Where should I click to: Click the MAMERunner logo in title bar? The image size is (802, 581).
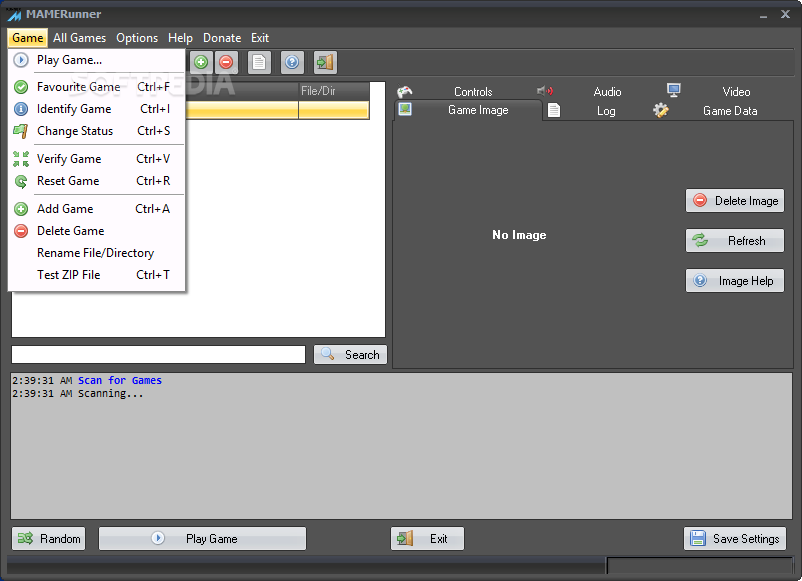pos(14,15)
